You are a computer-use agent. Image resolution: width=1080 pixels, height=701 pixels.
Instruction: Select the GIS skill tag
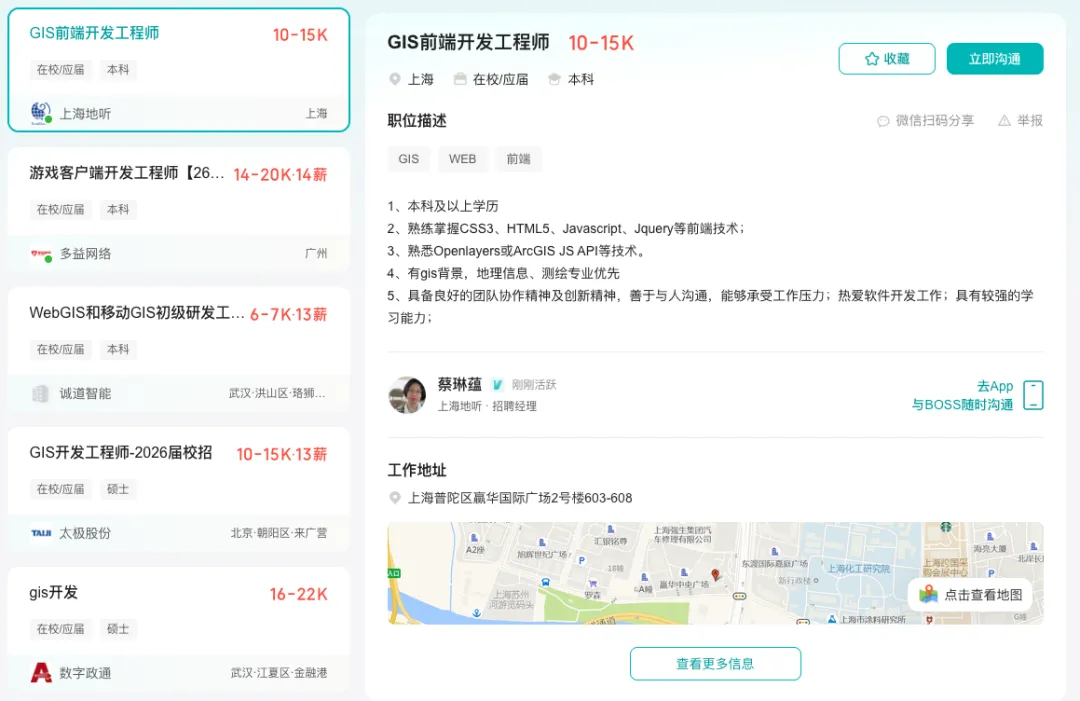tap(408, 159)
